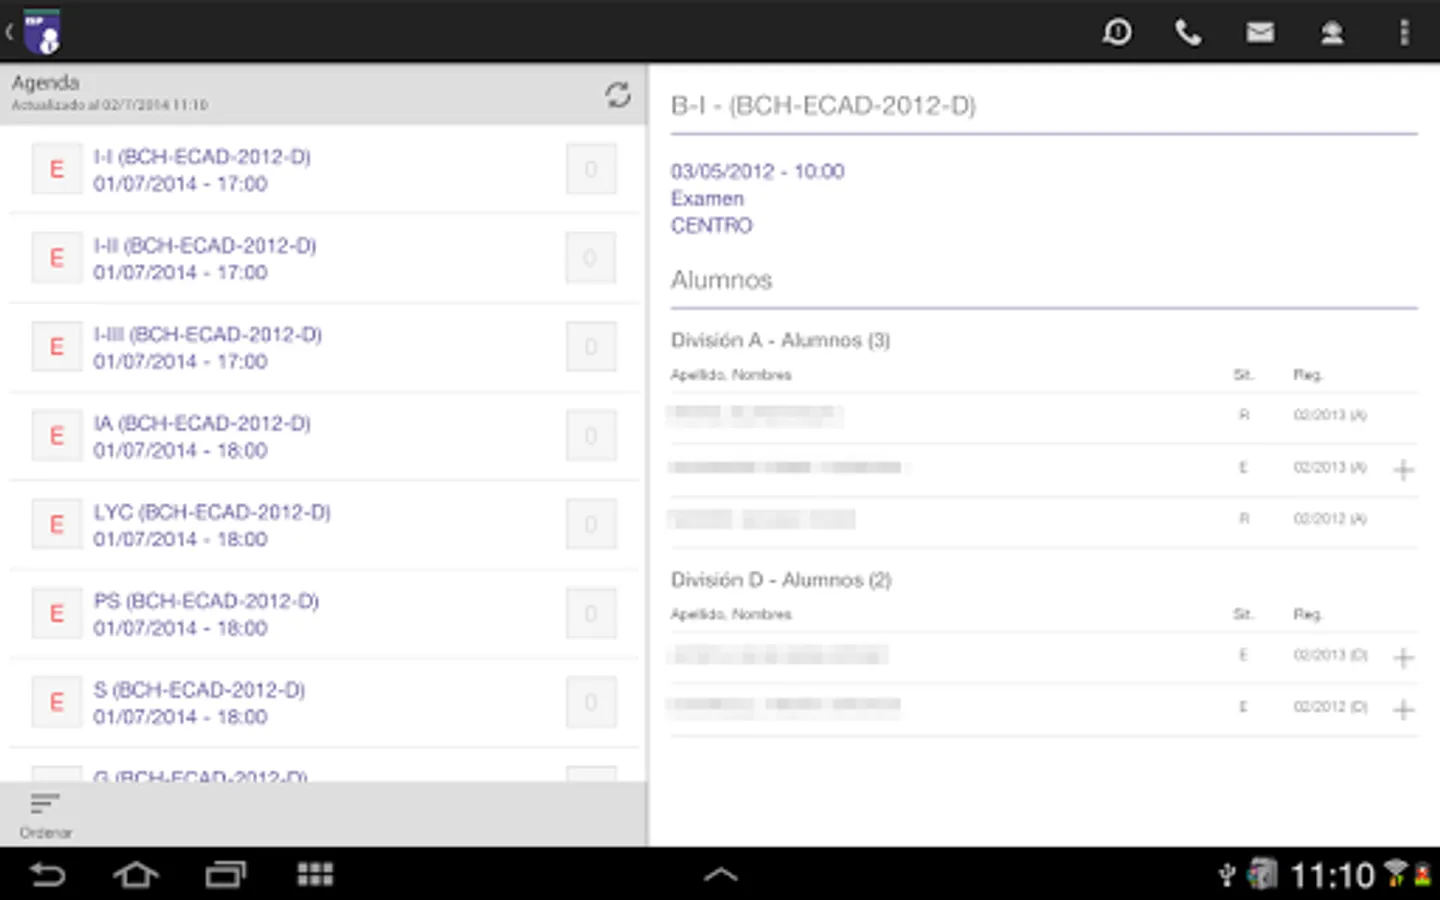Click the B-I - (BCH-ECAD-2012-D) title
The width and height of the screenshot is (1440, 900).
tap(823, 105)
